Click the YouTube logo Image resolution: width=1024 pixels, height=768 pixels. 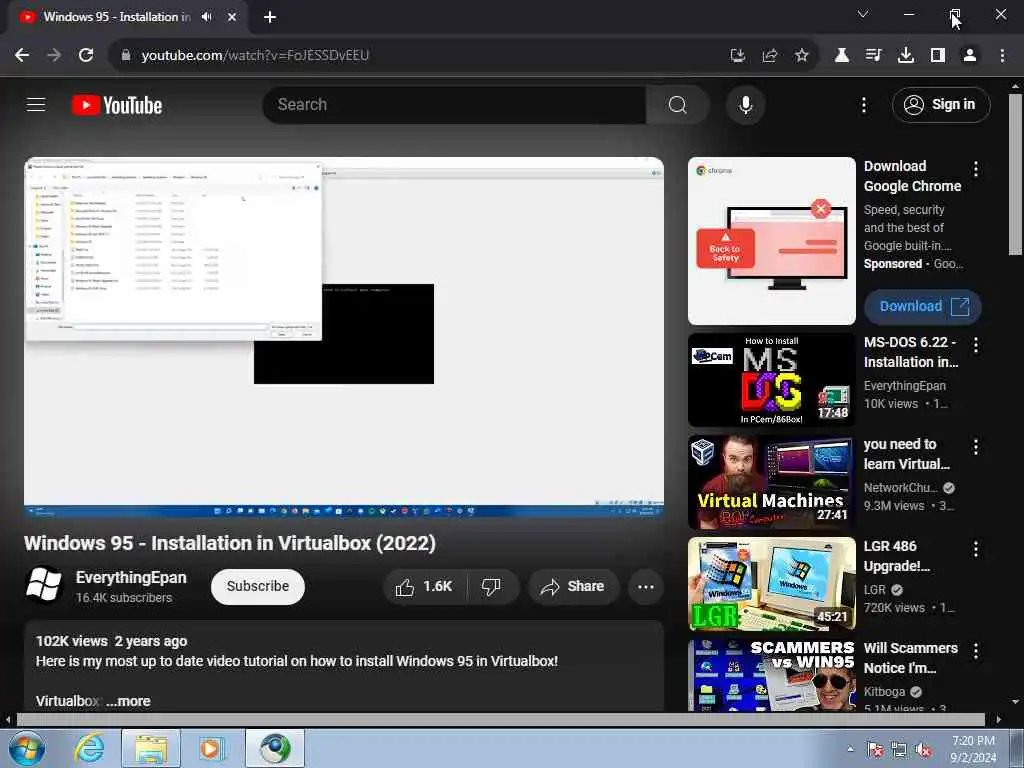point(117,105)
